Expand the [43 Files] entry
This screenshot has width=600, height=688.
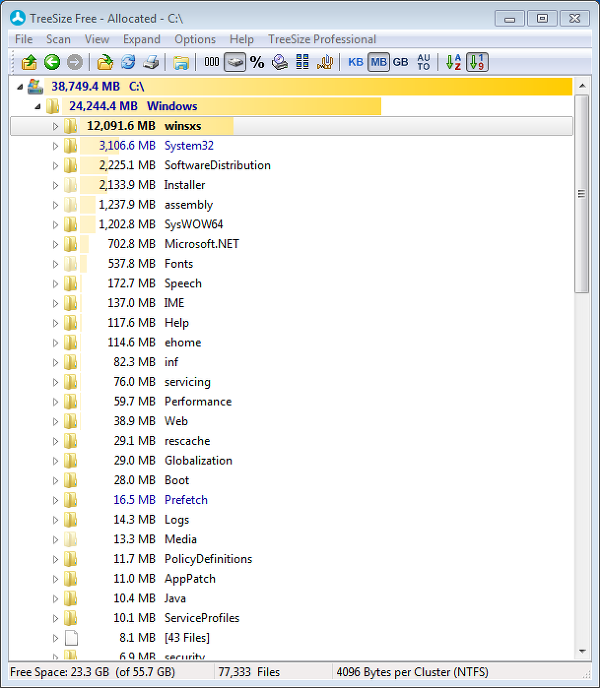[55, 638]
